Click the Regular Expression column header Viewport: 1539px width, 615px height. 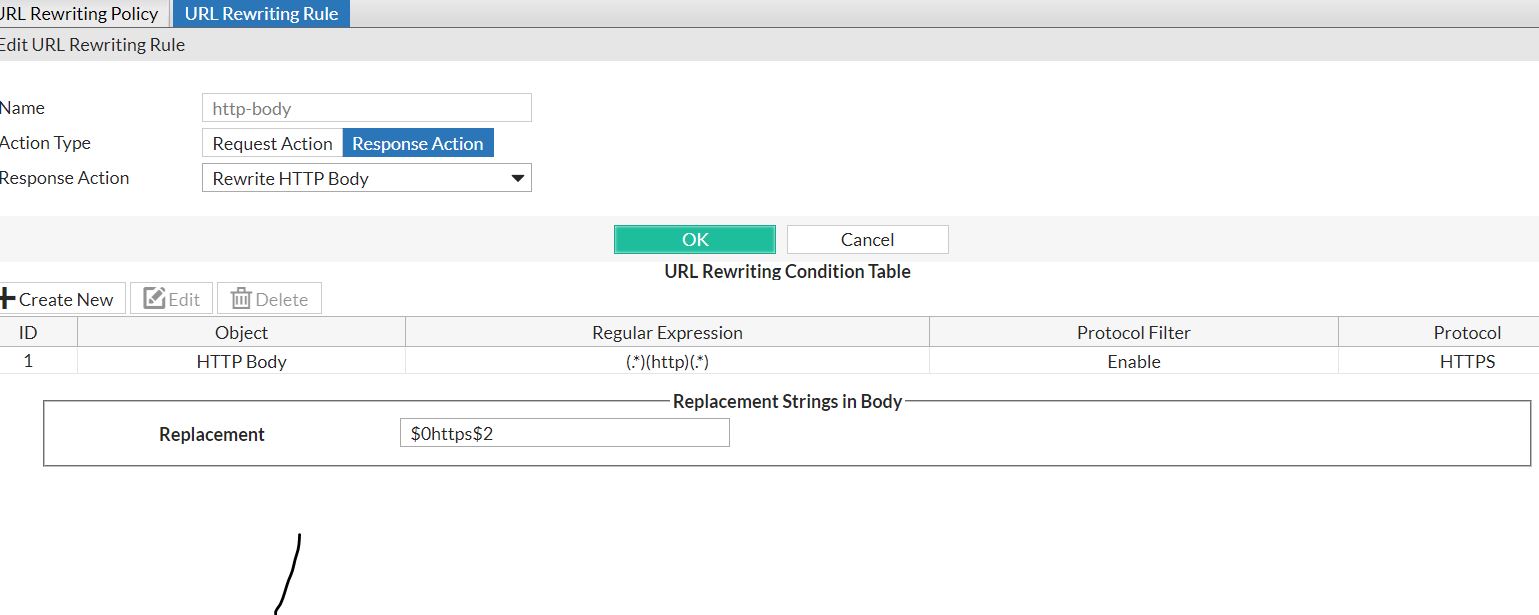[x=667, y=332]
